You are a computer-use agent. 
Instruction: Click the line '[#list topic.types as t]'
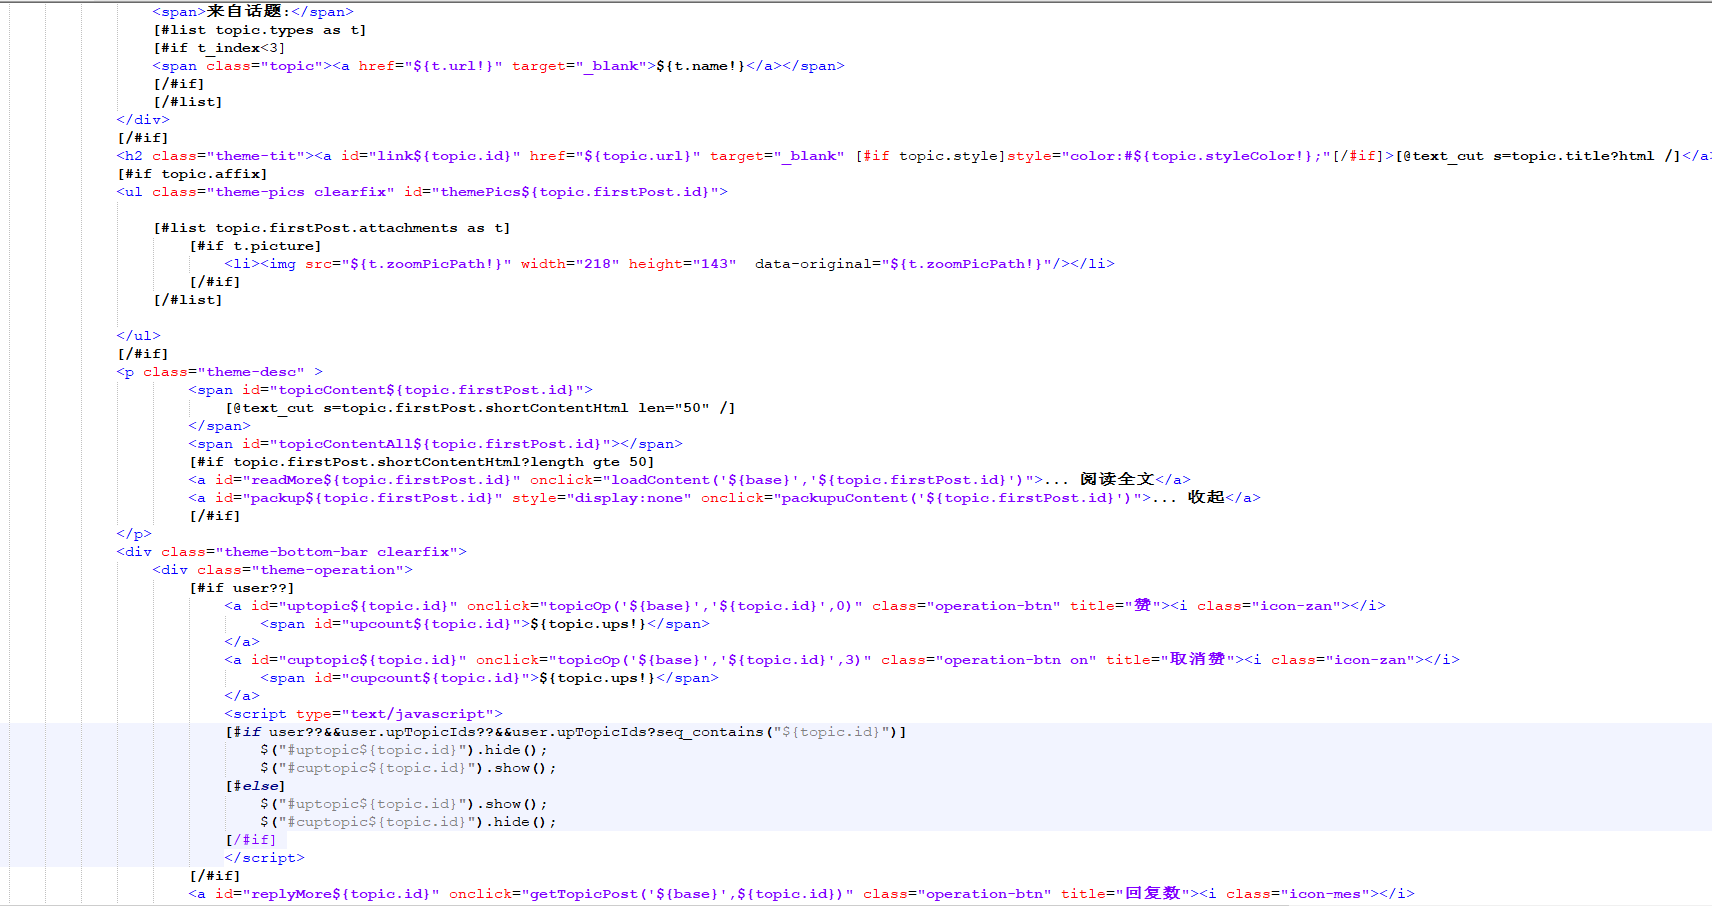click(x=260, y=30)
